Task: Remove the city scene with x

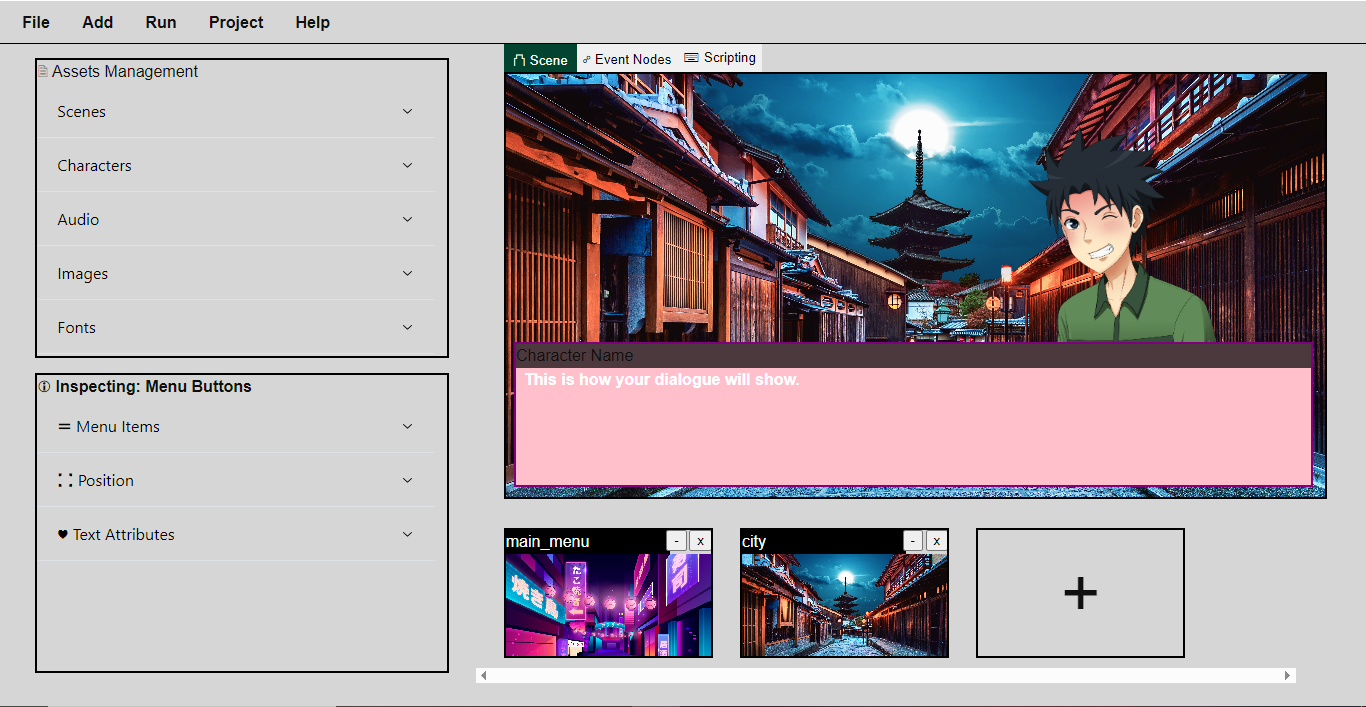Action: [x=937, y=541]
